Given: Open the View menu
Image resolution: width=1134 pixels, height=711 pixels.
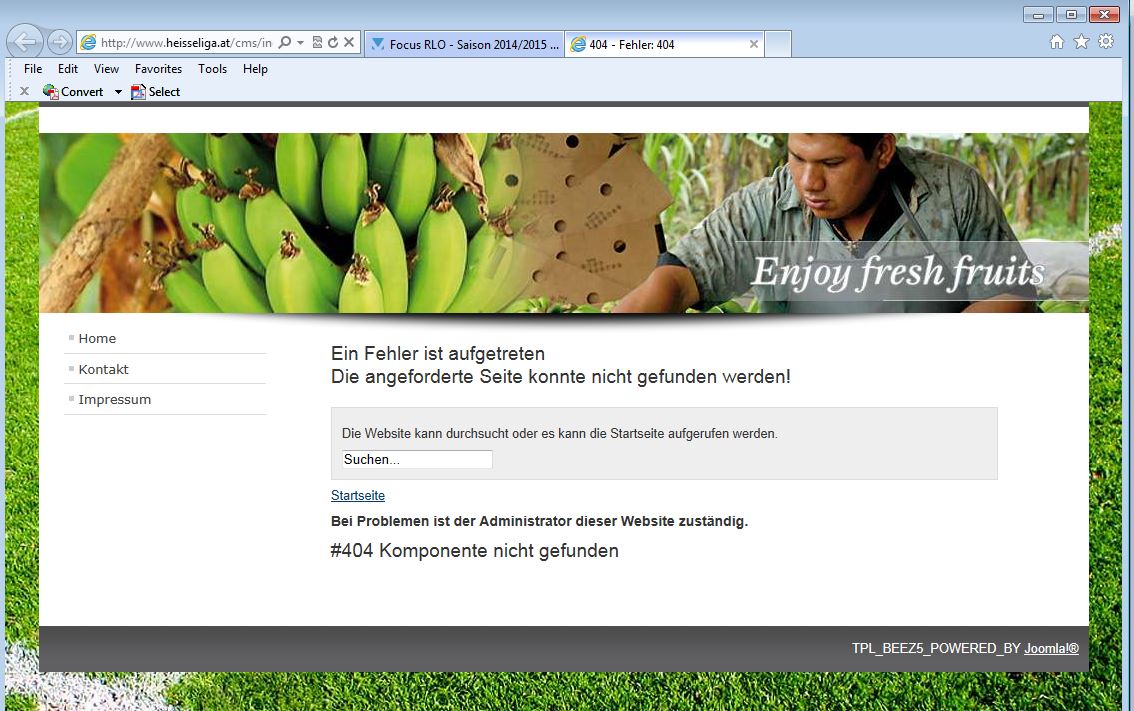Looking at the screenshot, I should pyautogui.click(x=106, y=69).
